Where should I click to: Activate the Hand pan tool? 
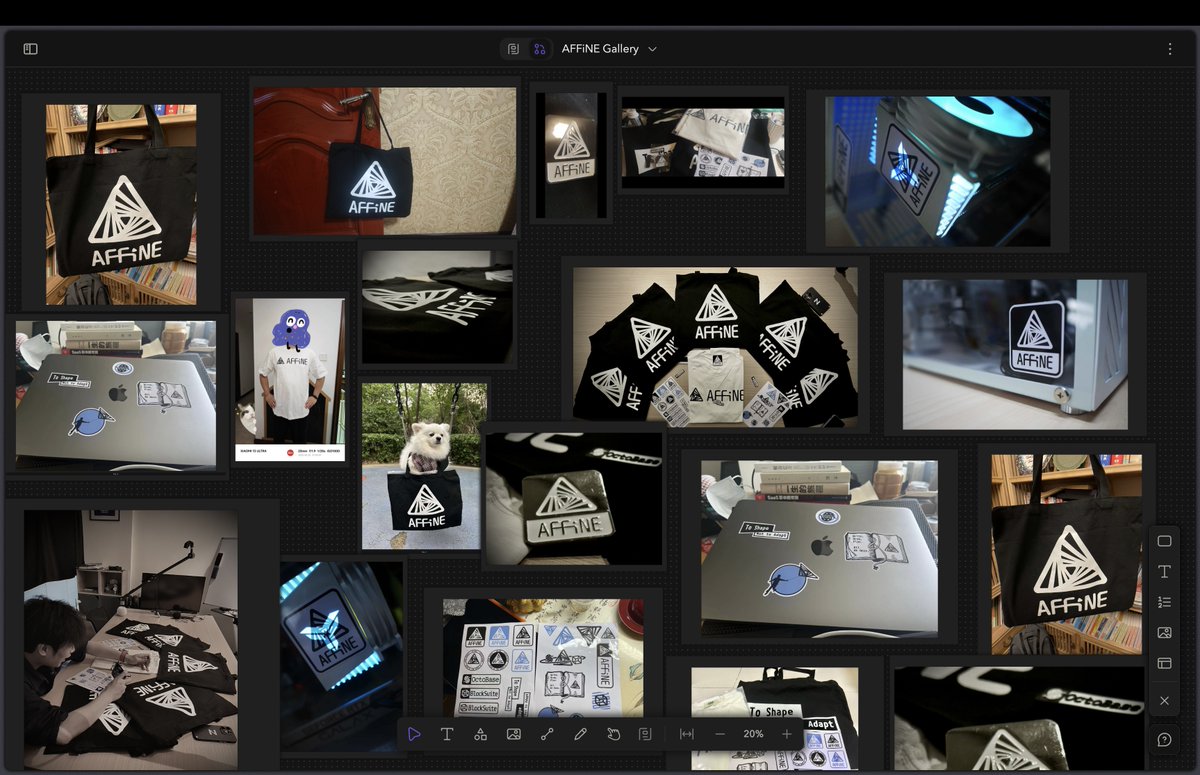pyautogui.click(x=613, y=734)
